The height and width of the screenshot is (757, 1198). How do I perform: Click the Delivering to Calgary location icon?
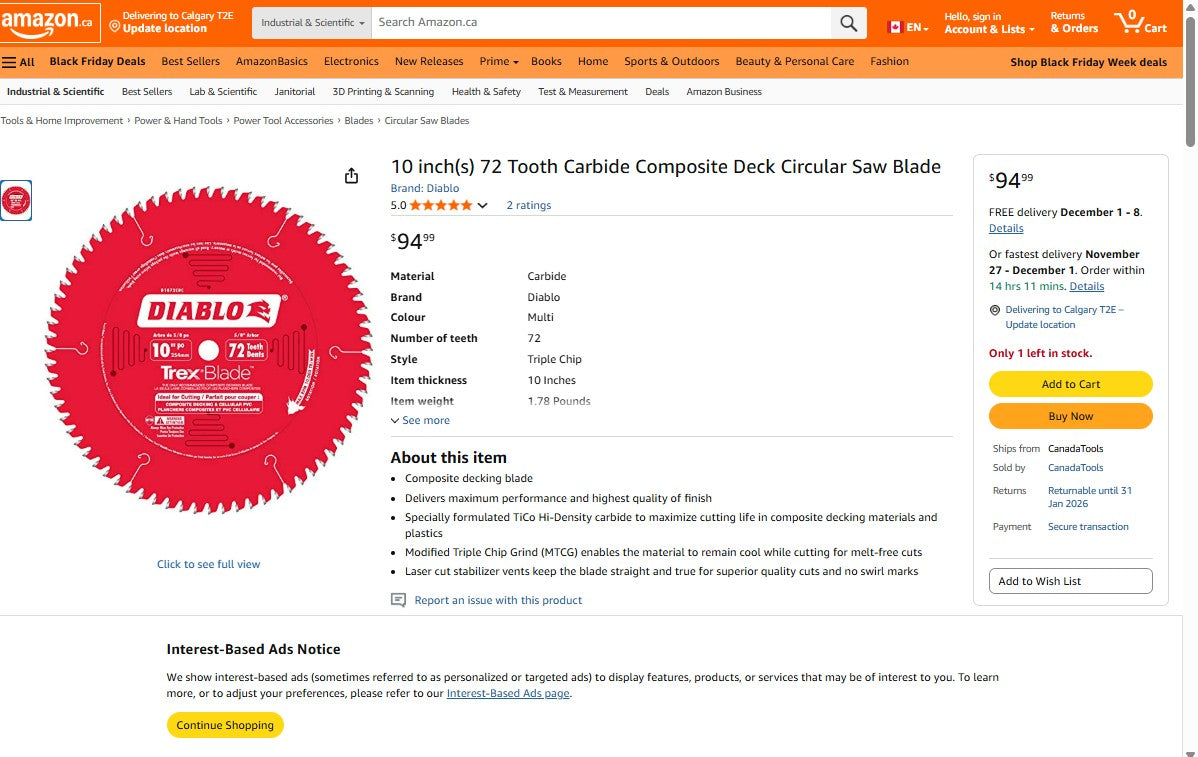pos(993,309)
